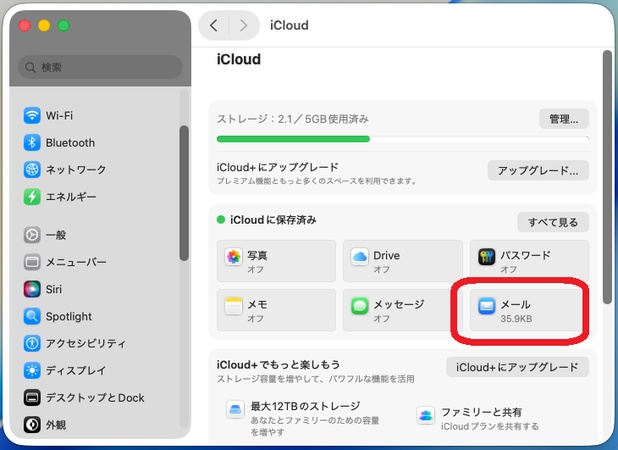This screenshot has height=450, width=618.
Task: Click the パスワード keys icon
Action: click(x=487, y=257)
